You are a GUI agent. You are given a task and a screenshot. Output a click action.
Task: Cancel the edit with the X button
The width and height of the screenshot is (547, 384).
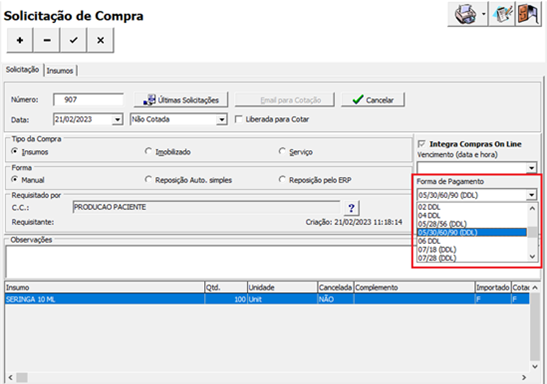pyautogui.click(x=100, y=40)
